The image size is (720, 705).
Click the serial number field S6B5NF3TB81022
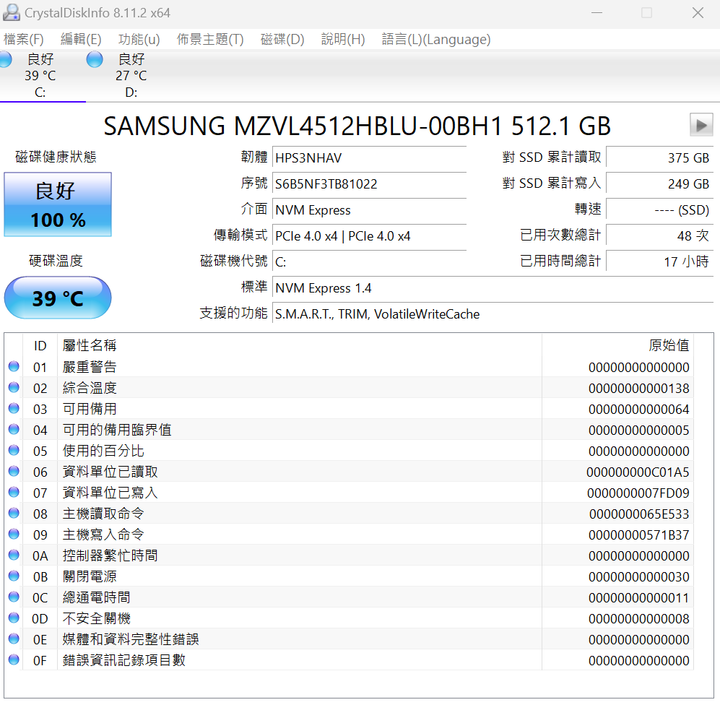[370, 184]
